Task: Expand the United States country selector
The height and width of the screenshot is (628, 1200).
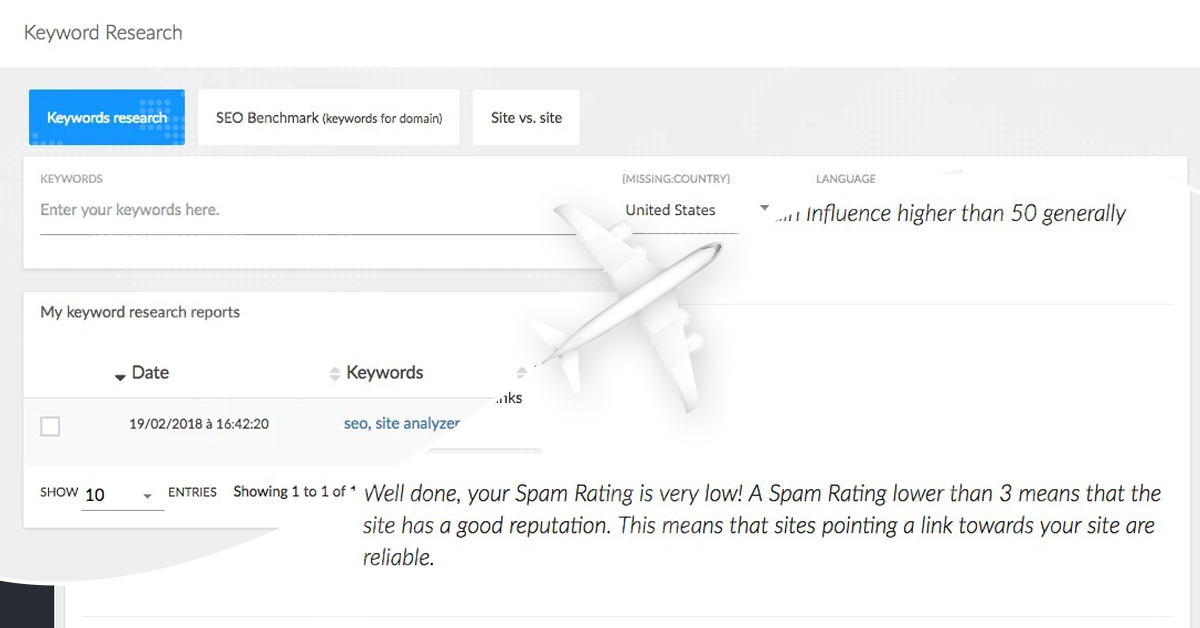Action: (x=670, y=210)
